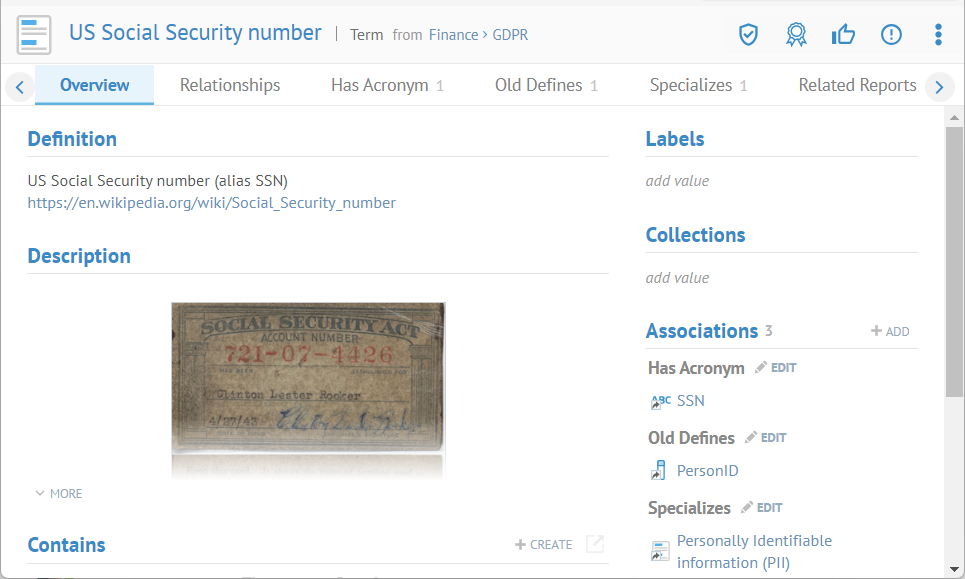Click the exclamation warning icon

(891, 35)
